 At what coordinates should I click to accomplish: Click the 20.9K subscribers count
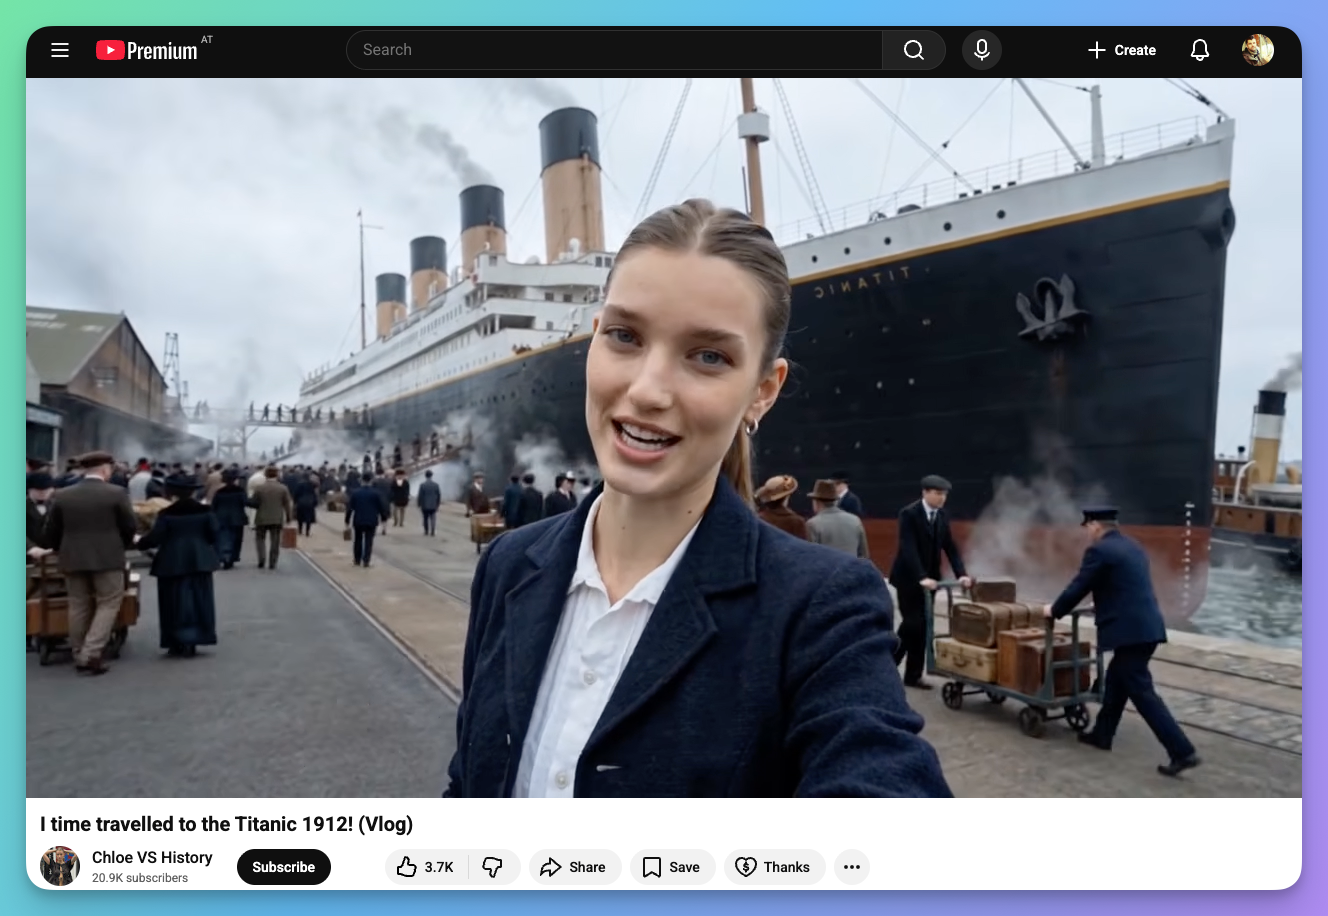[140, 878]
